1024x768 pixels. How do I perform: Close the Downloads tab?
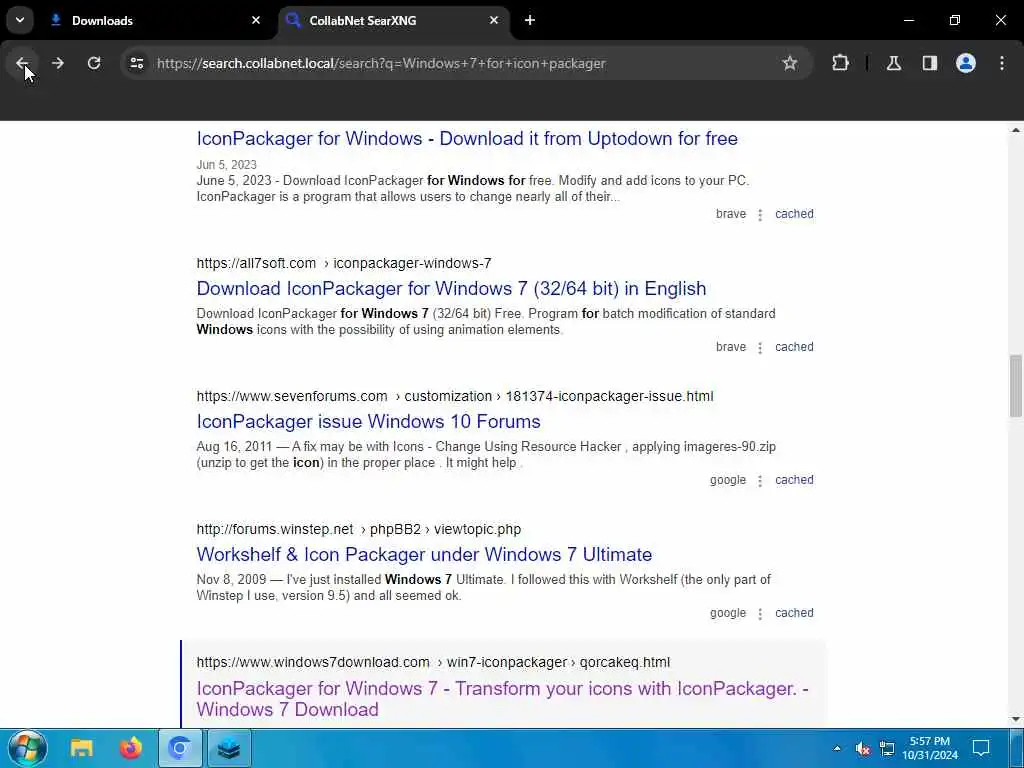[x=256, y=20]
